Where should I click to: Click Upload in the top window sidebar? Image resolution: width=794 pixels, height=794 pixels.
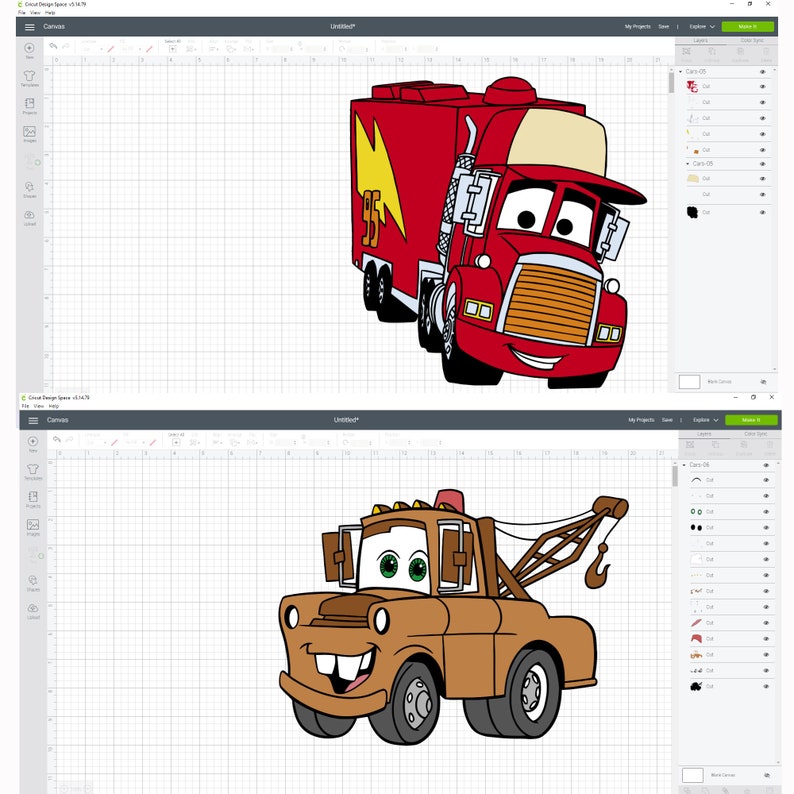29,217
